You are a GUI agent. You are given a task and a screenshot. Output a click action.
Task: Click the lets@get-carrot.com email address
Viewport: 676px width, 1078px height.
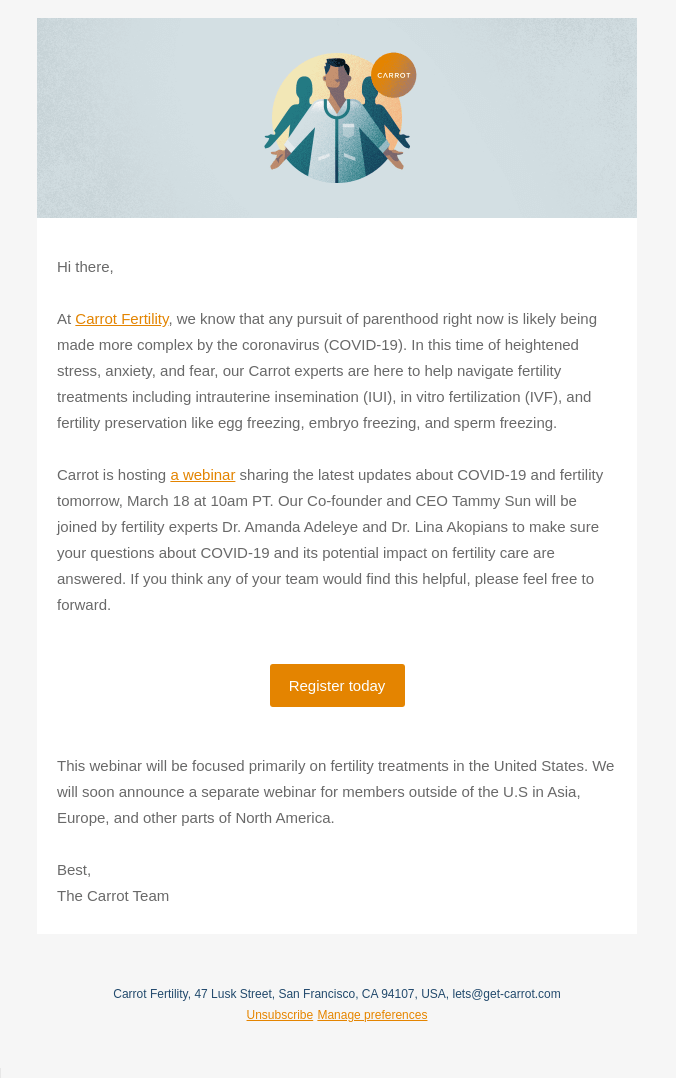click(x=506, y=994)
